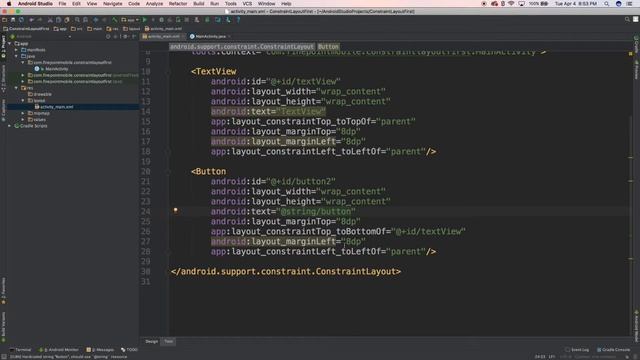Click the Search Everywhere magnifier at top right
Image resolution: width=640 pixels, height=360 pixels.
tap(627, 20)
